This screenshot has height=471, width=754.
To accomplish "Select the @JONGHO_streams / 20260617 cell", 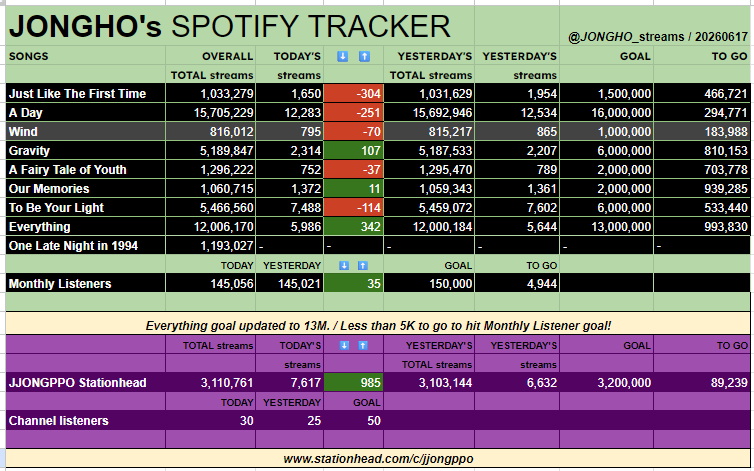I will click(654, 26).
